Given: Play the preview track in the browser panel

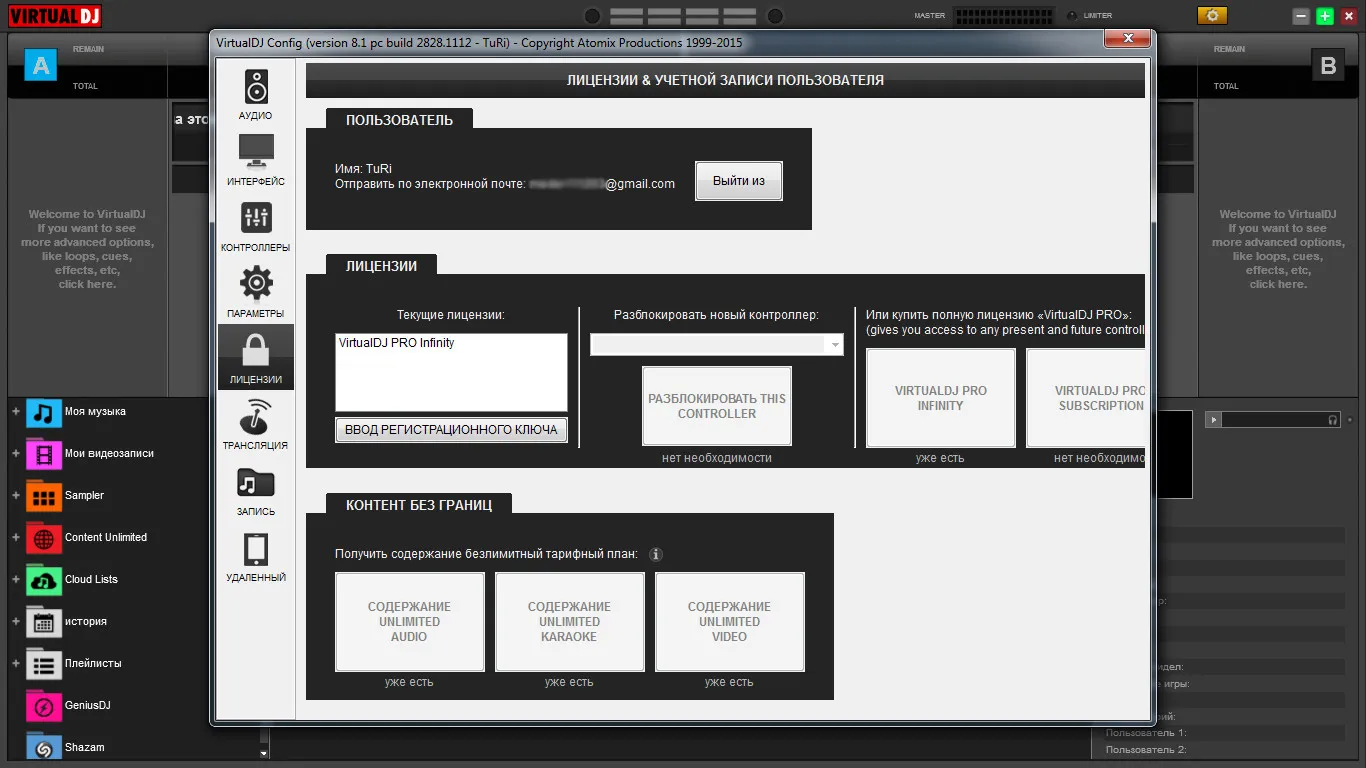Looking at the screenshot, I should (x=1214, y=420).
